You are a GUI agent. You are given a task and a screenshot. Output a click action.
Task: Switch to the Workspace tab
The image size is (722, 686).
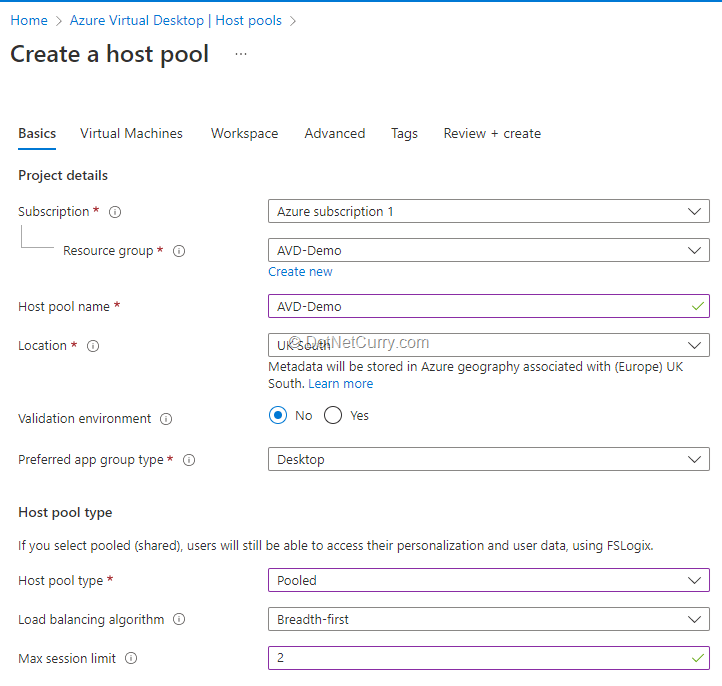pyautogui.click(x=245, y=134)
